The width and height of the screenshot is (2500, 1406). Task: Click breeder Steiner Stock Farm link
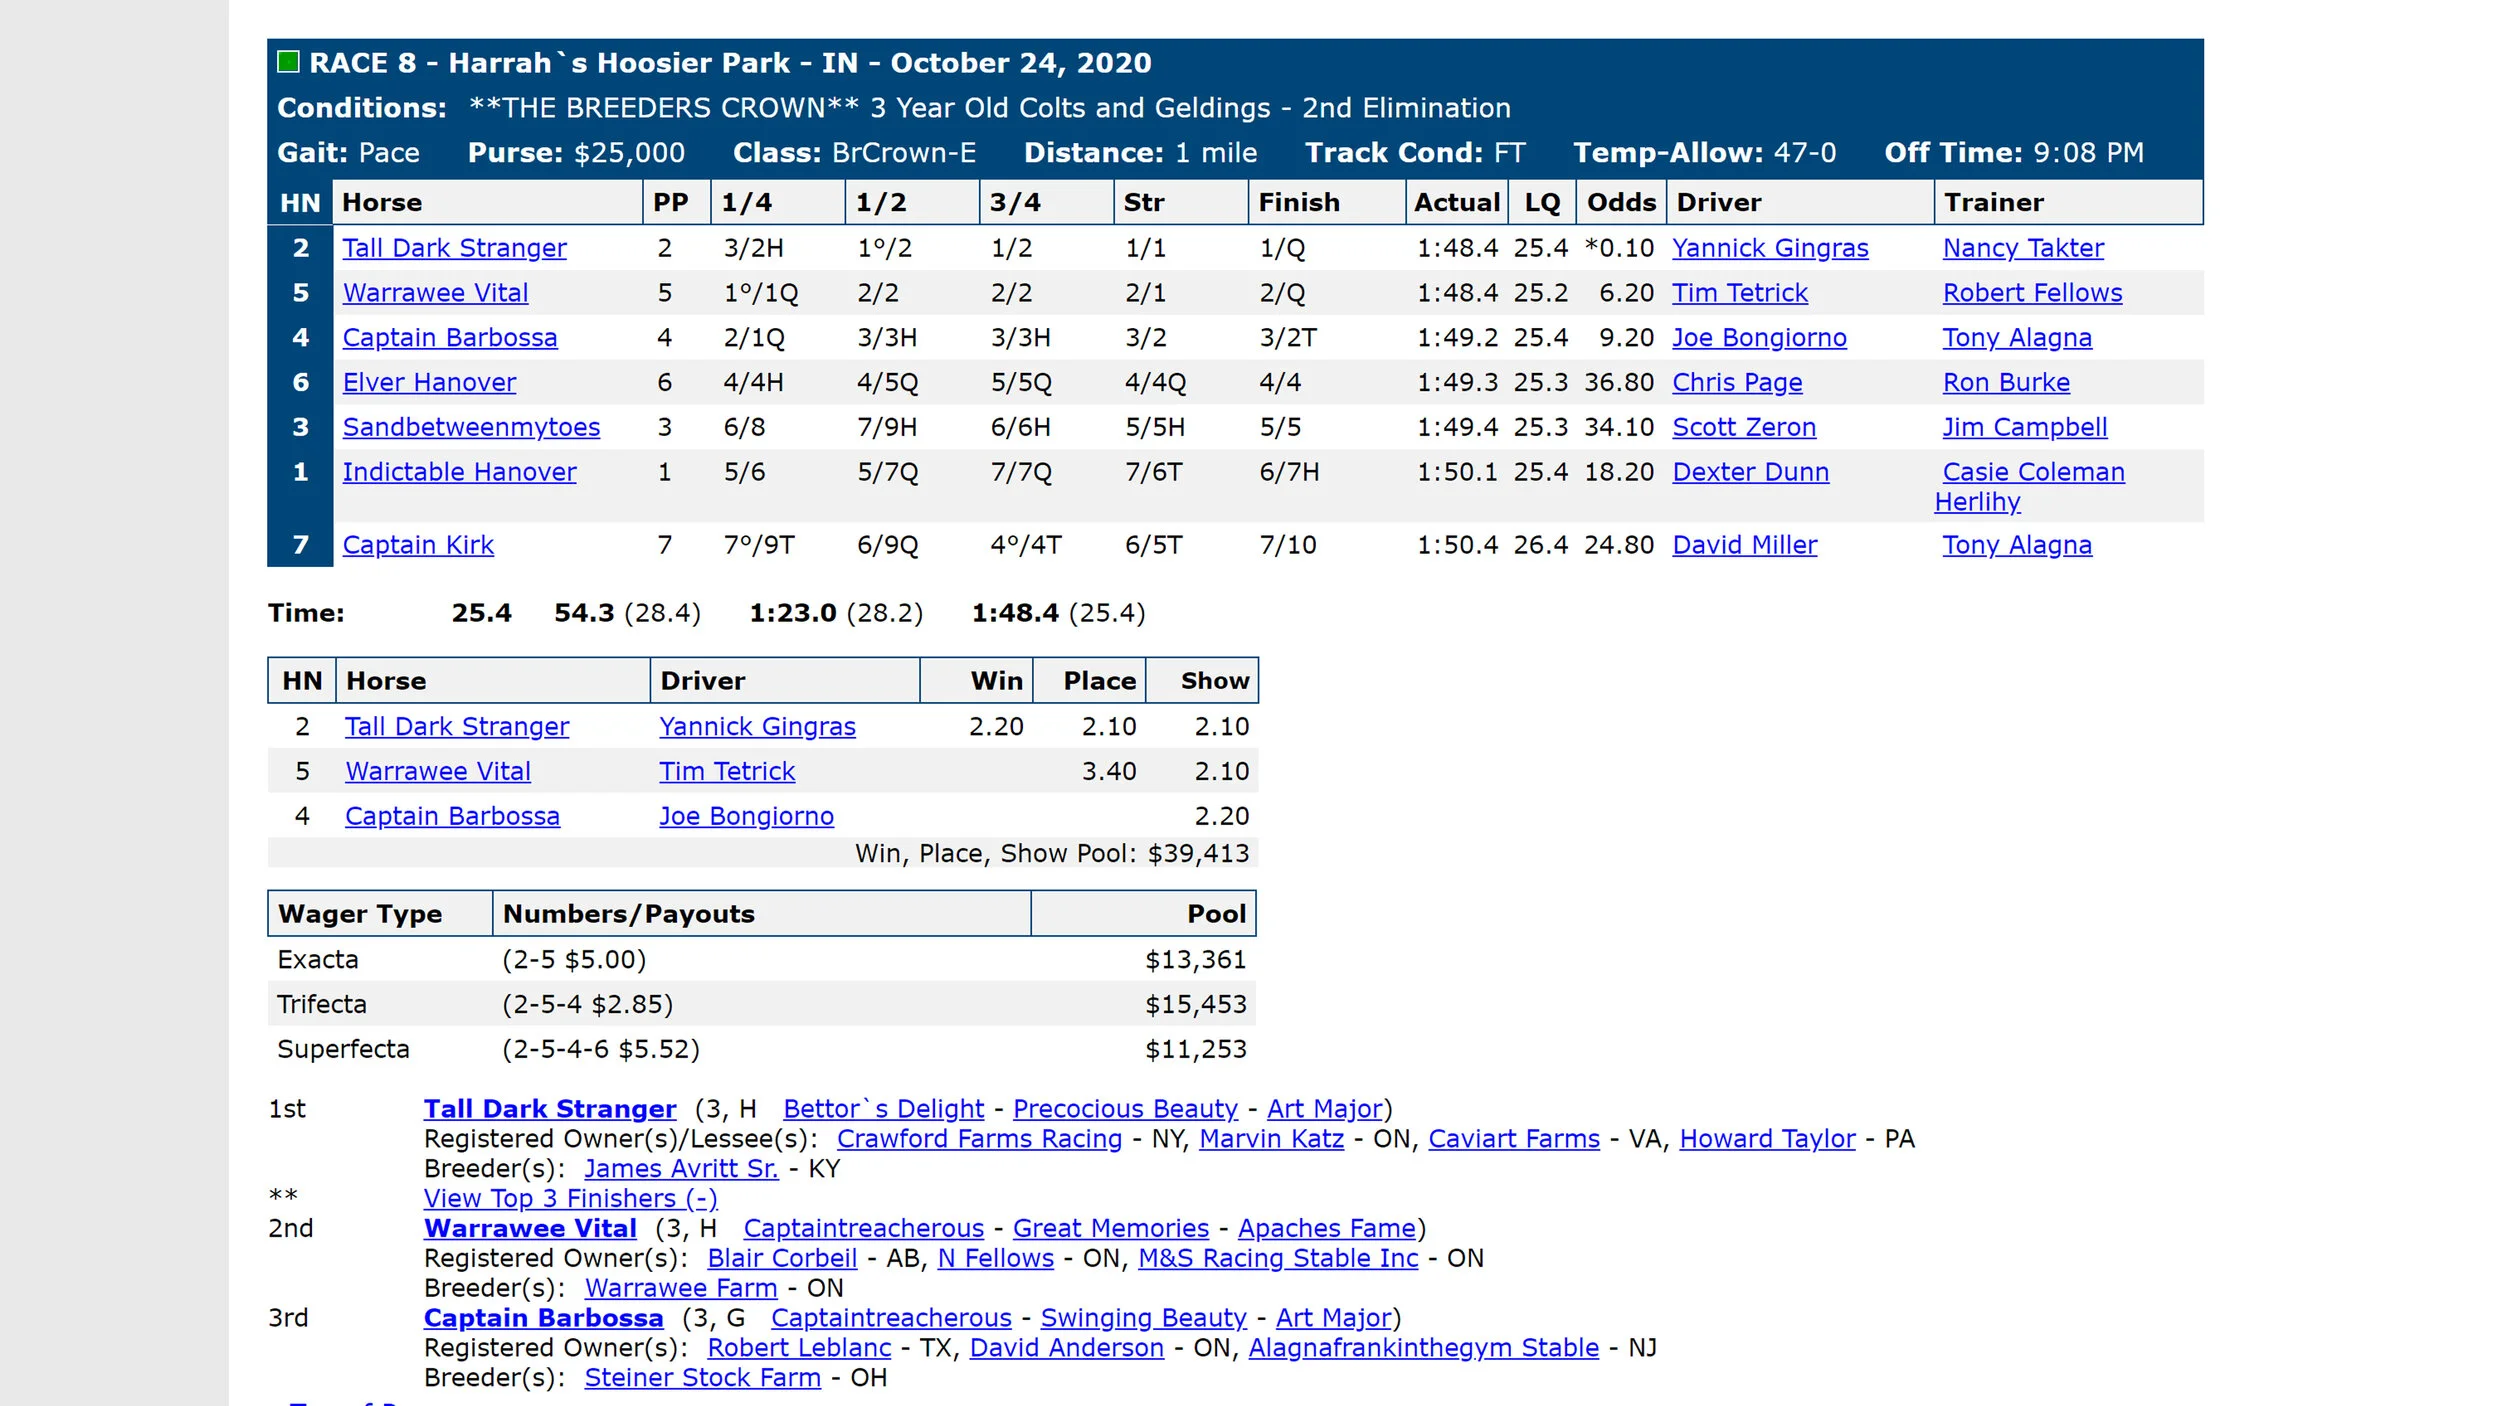pos(702,1378)
